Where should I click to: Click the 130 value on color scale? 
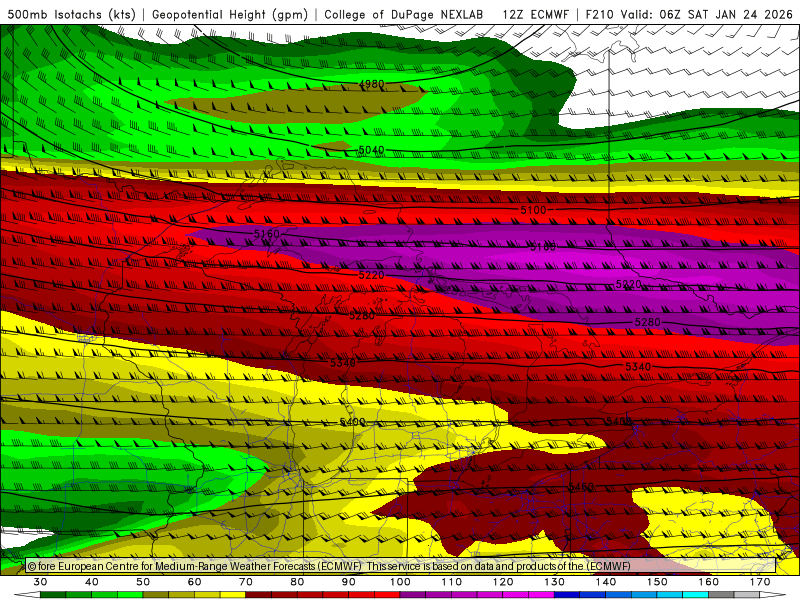point(555,582)
